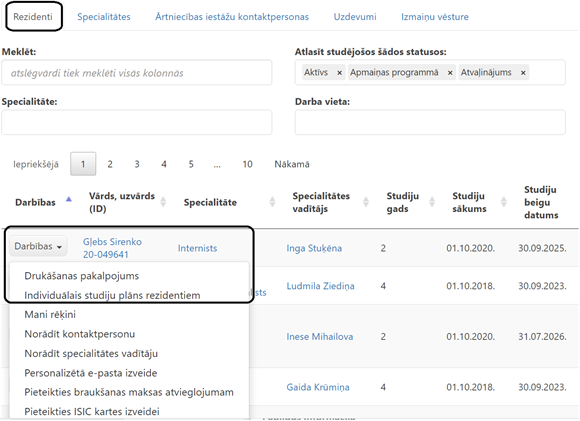This screenshot has width=580, height=421.
Task: Switch to the Specialitātes tab
Action: (x=104, y=17)
